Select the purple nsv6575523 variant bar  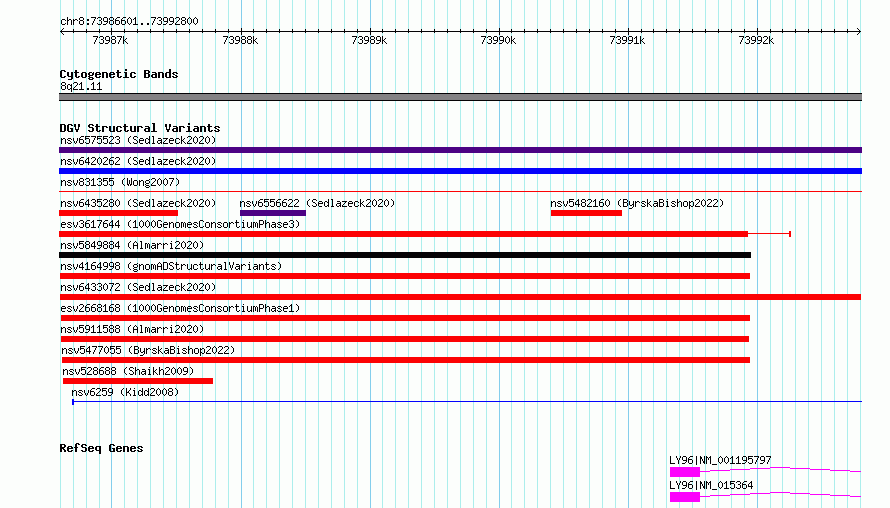(x=460, y=150)
